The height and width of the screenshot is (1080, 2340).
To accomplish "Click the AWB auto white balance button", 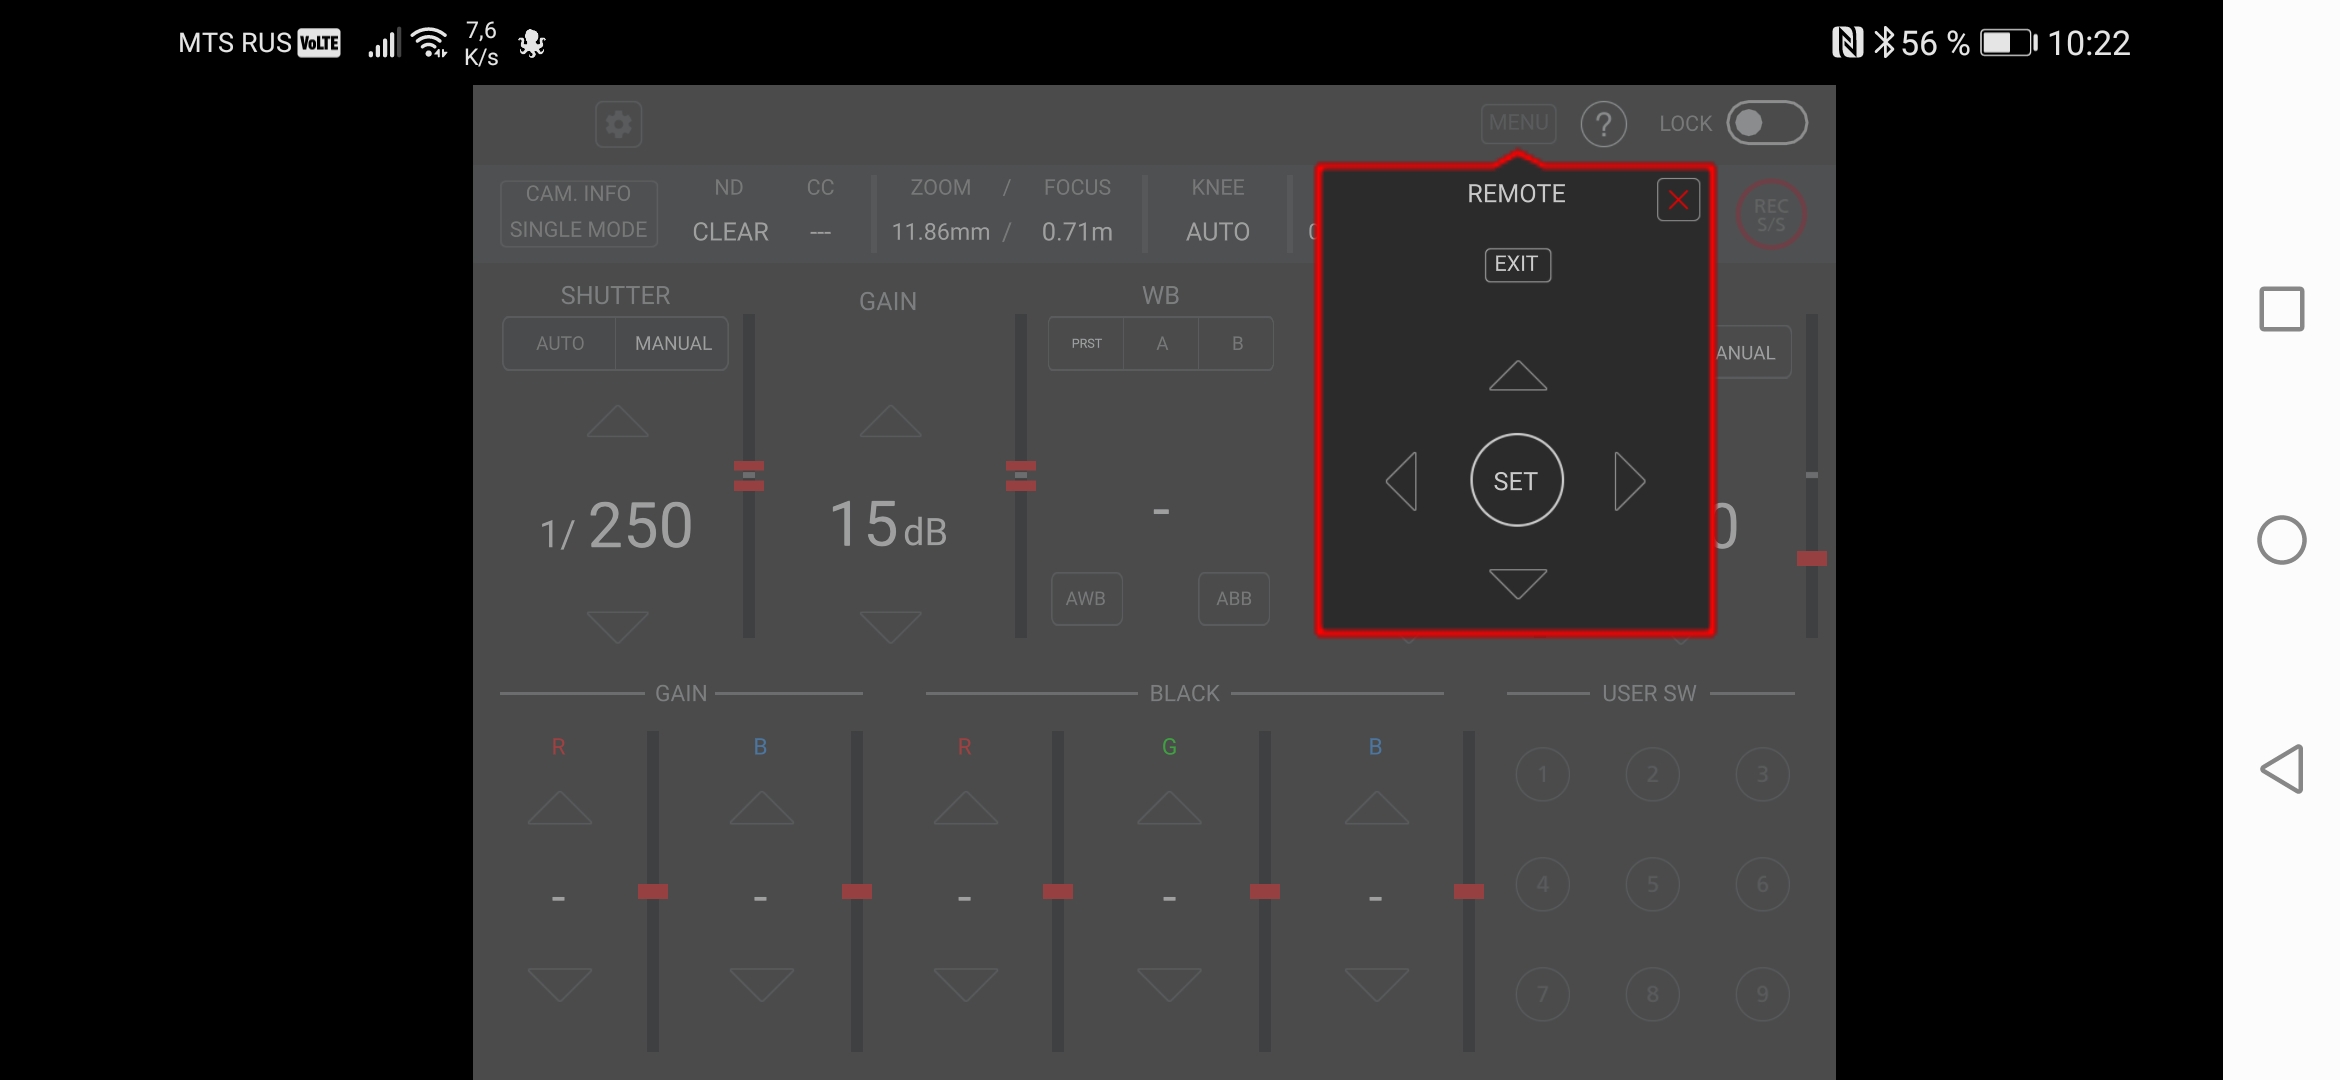I will pos(1086,599).
